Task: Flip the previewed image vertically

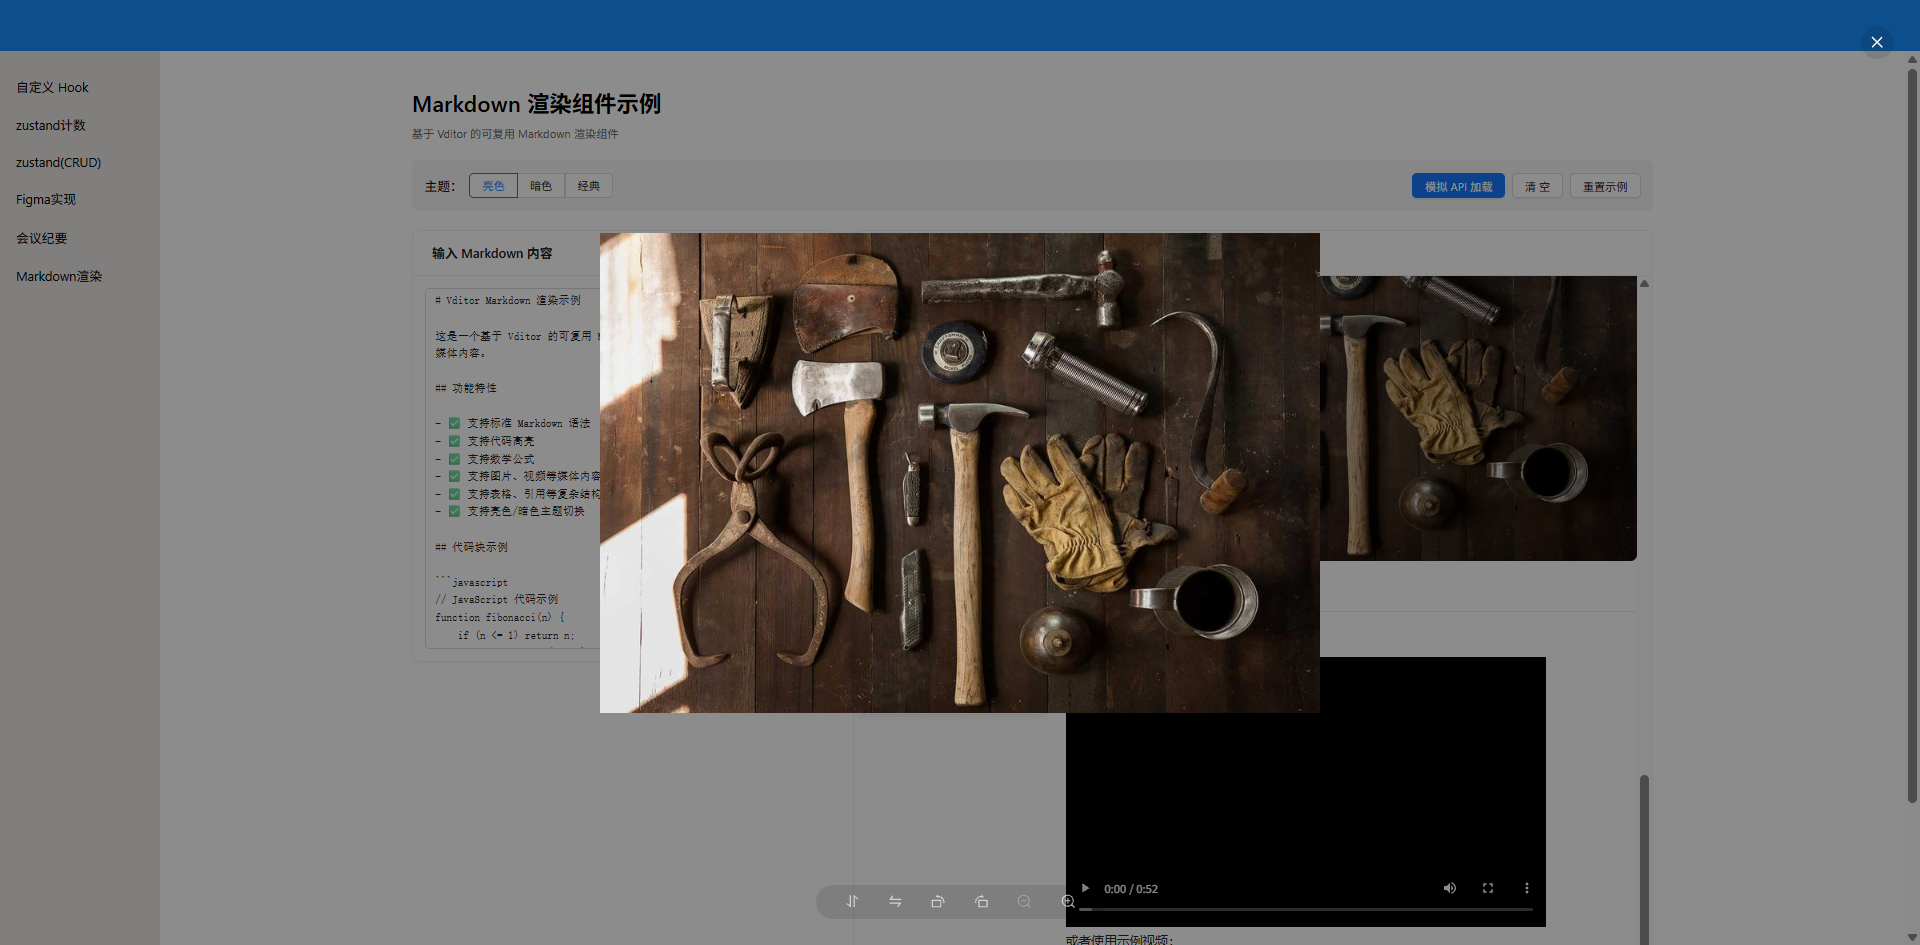Action: 852,901
